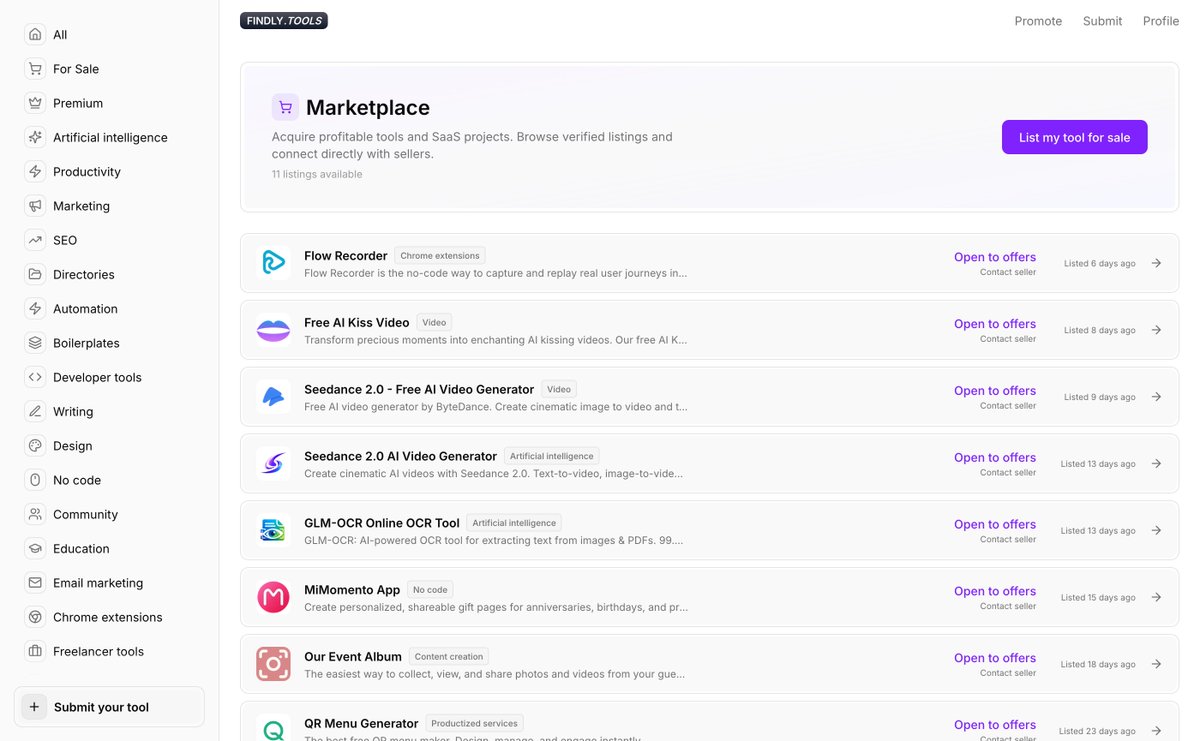Click the folder icon beside Directories

pyautogui.click(x=35, y=274)
